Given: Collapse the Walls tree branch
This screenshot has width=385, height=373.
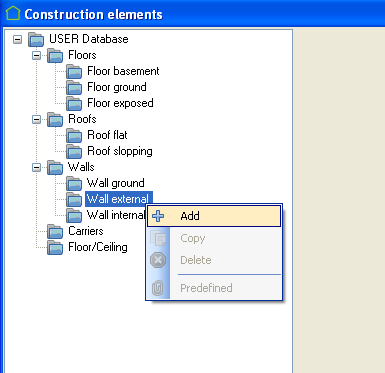Looking at the screenshot, I should pos(36,168).
